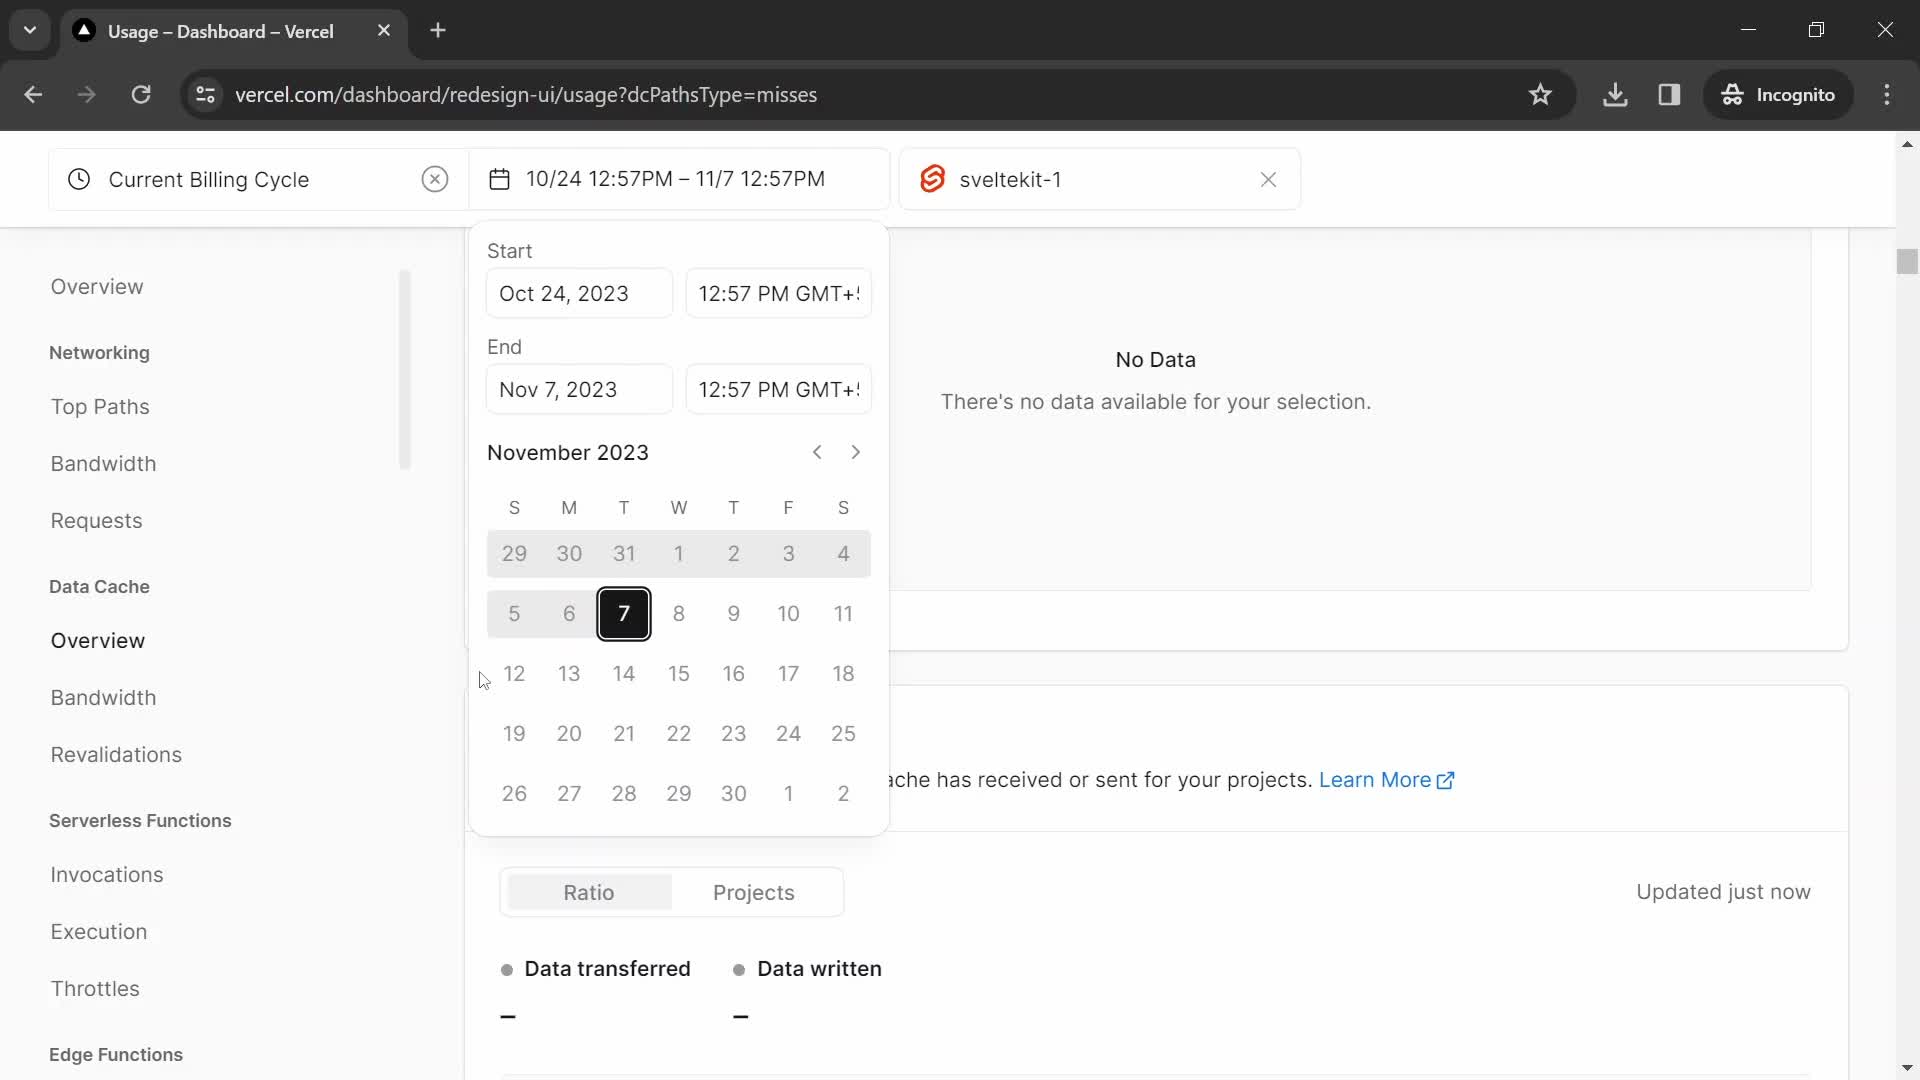Select the Ratio tab in data view
The height and width of the screenshot is (1080, 1920).
(x=589, y=891)
